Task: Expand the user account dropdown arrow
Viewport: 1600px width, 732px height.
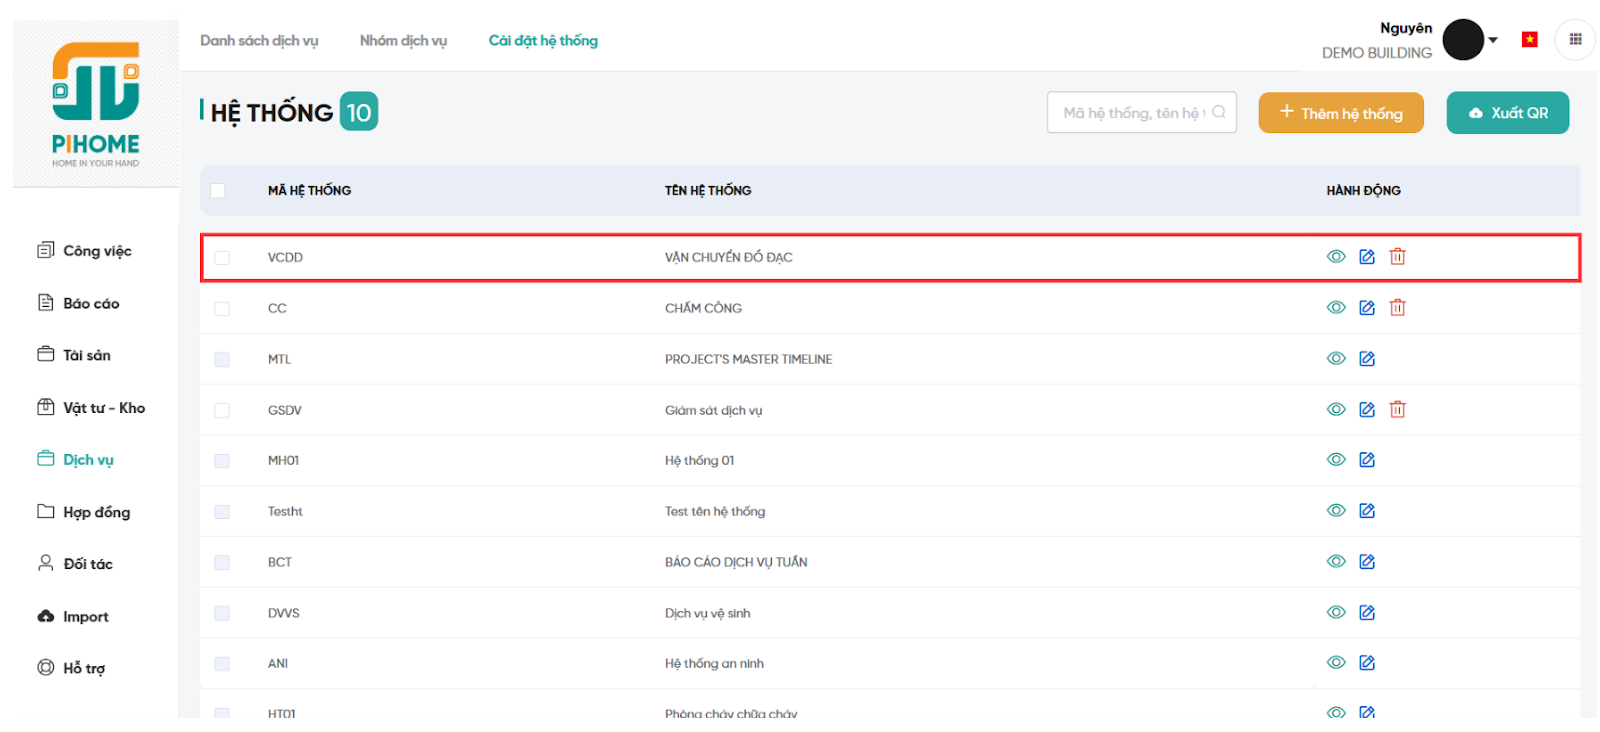Action: click(x=1493, y=41)
